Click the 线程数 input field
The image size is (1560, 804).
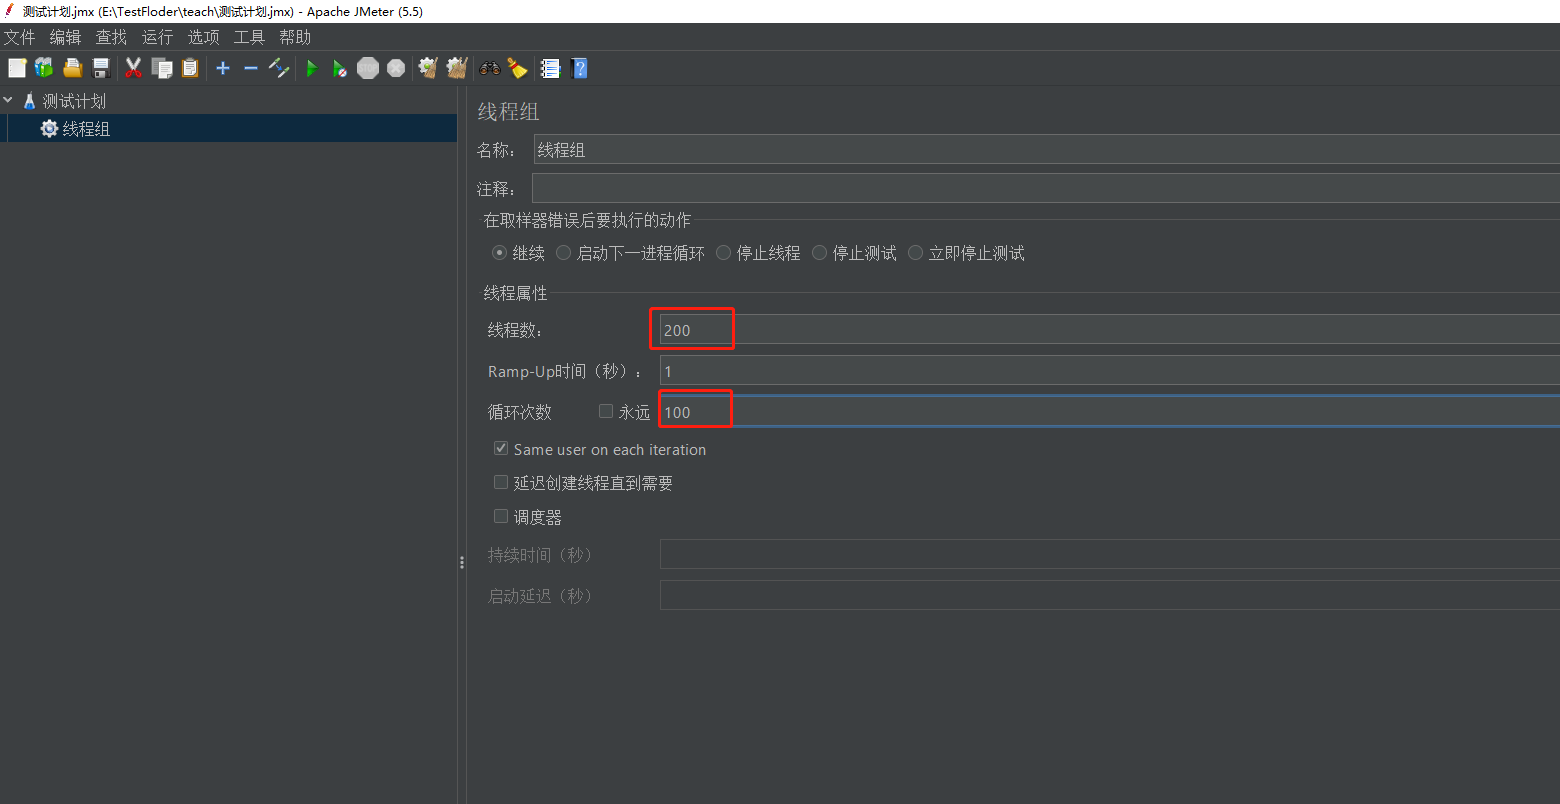coord(1100,329)
